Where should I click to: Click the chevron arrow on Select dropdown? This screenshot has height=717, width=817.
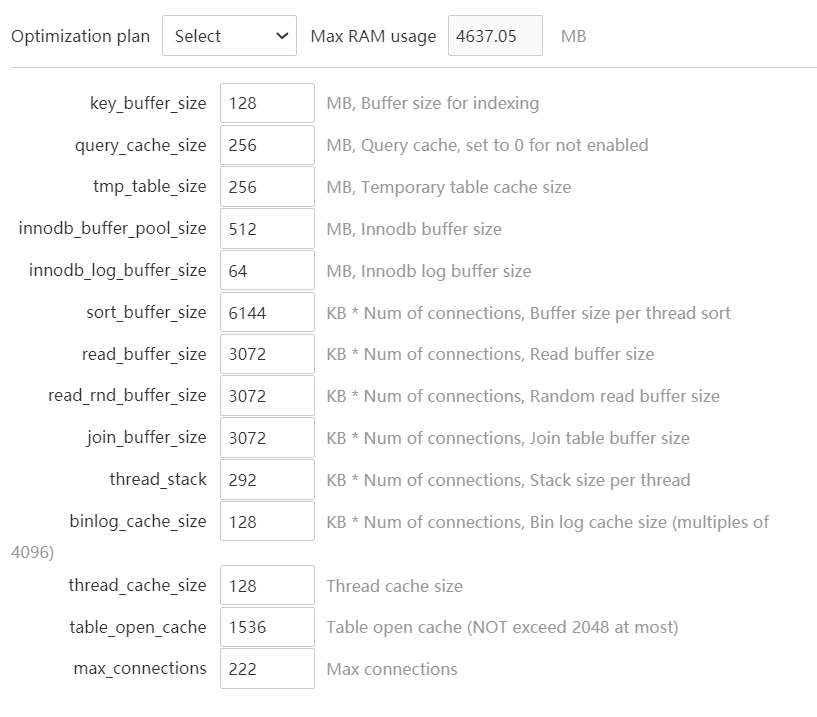(281, 36)
